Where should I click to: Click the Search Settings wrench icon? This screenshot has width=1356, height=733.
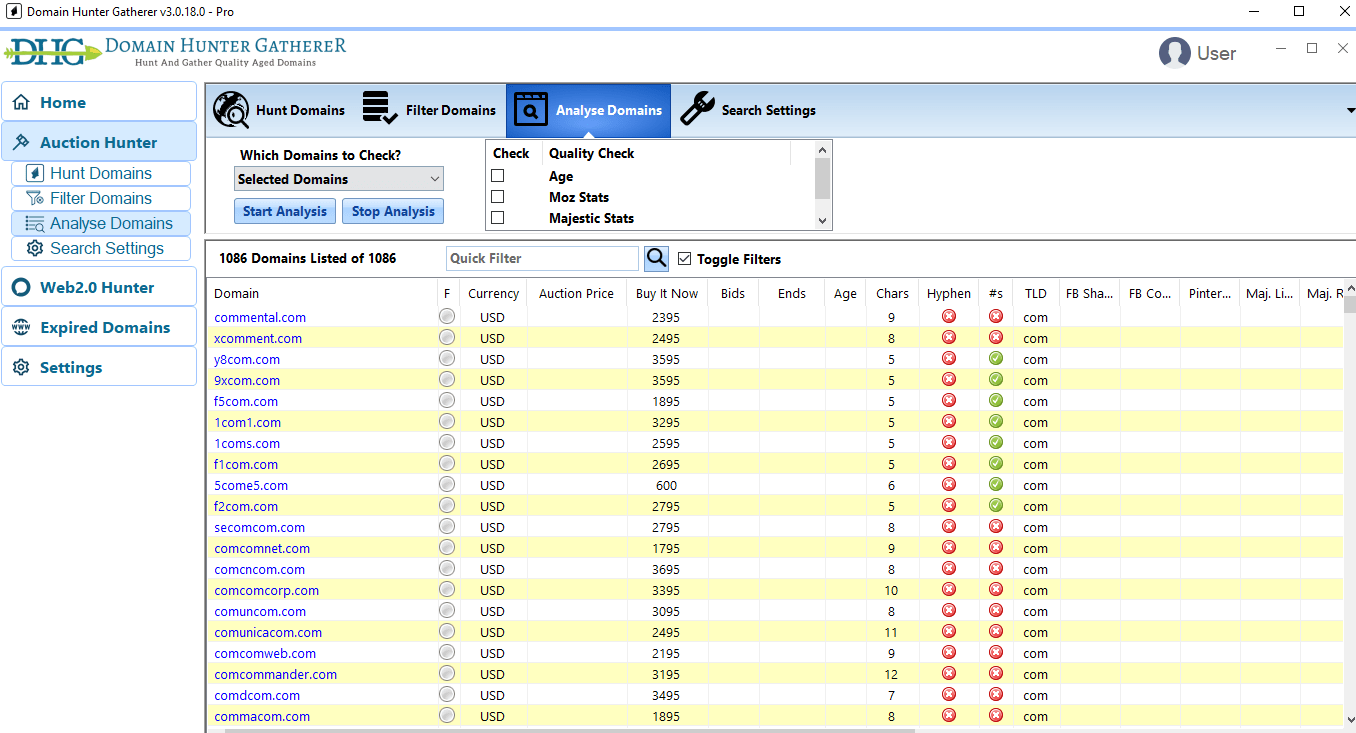(x=697, y=109)
